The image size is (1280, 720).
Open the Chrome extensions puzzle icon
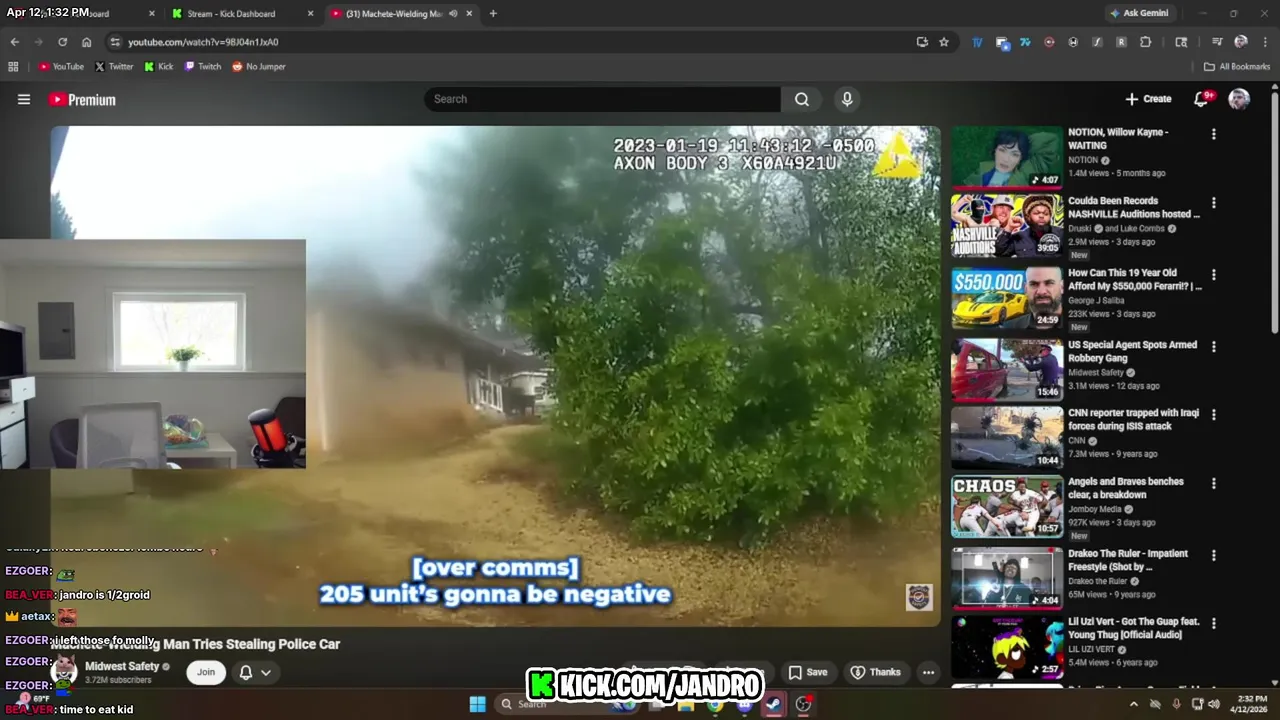[x=1146, y=42]
